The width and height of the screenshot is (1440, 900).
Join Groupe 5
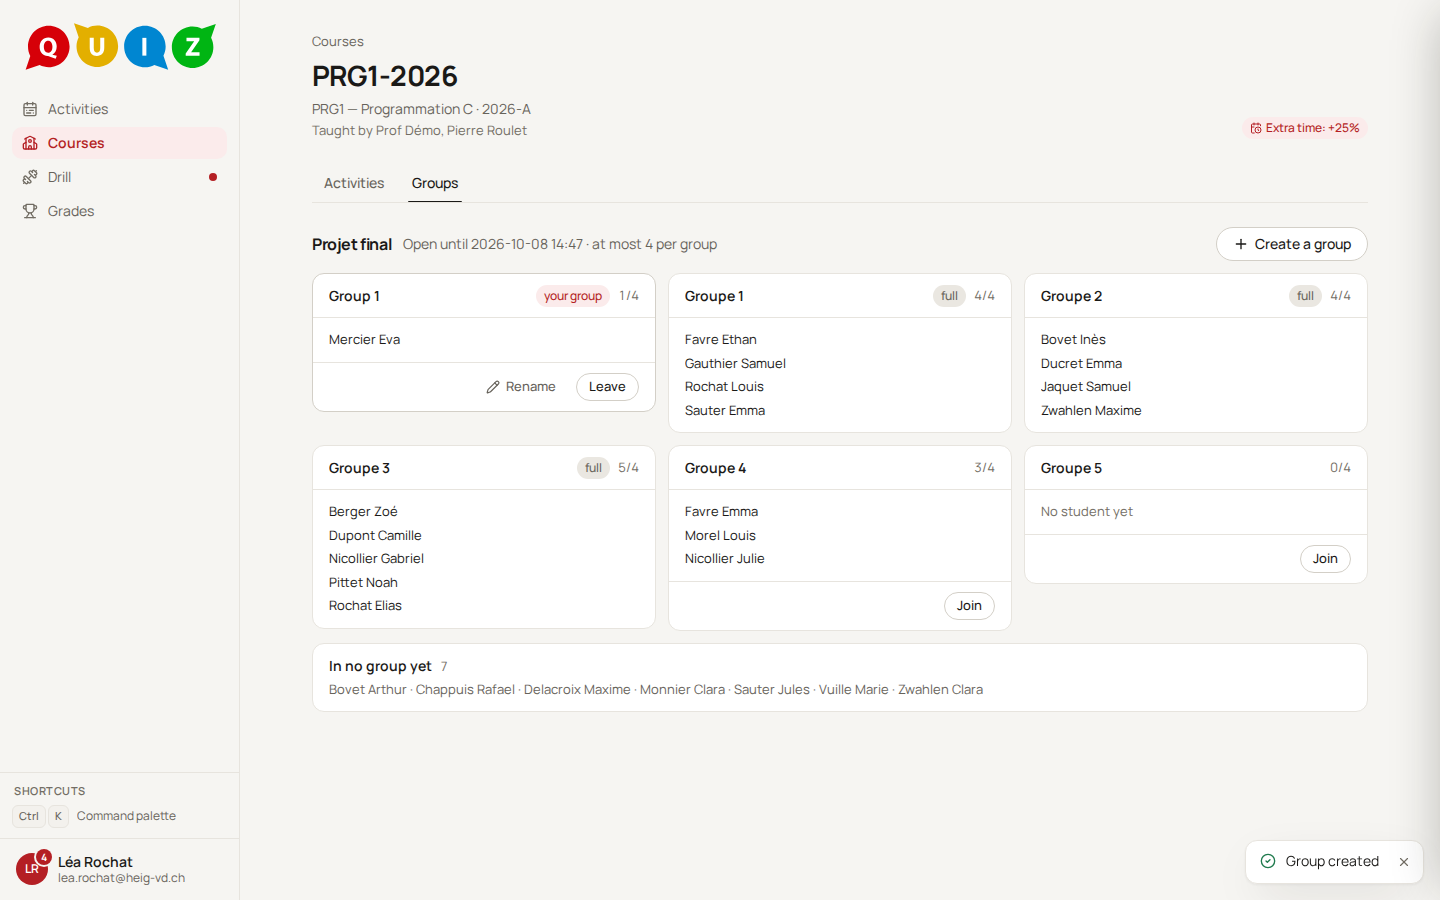point(1325,559)
